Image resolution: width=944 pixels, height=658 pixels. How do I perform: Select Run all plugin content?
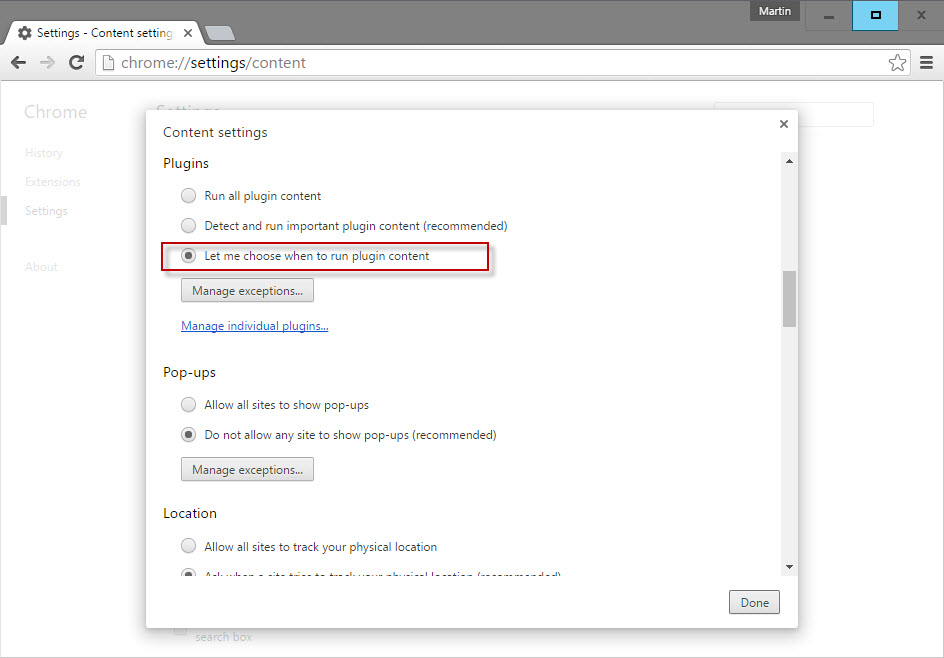click(x=188, y=196)
